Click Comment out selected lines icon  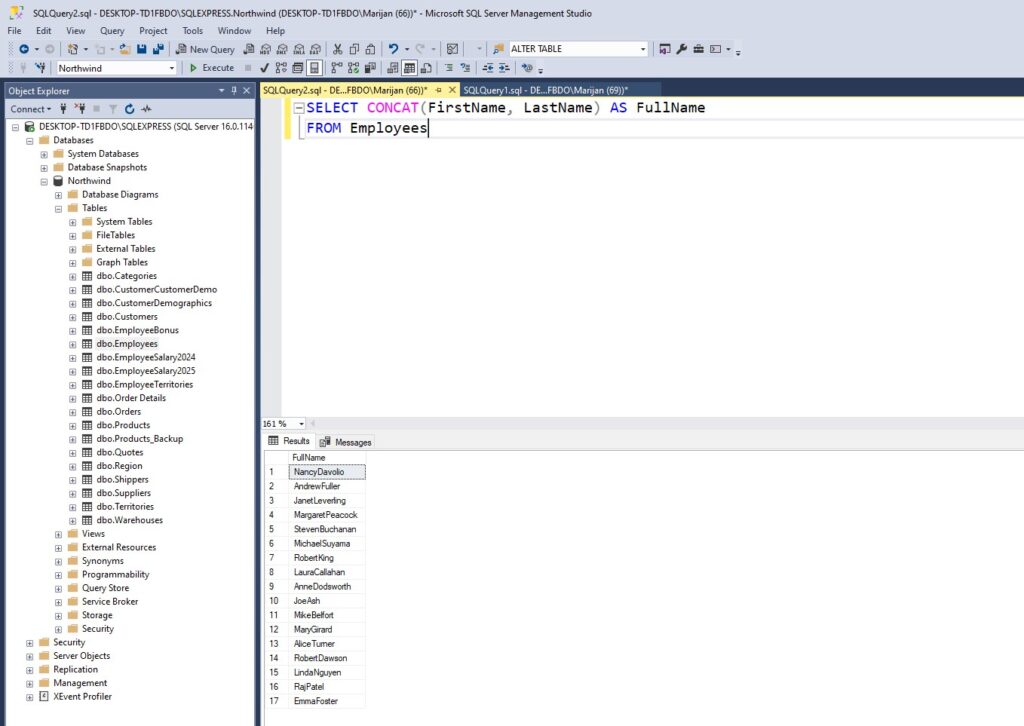click(449, 68)
